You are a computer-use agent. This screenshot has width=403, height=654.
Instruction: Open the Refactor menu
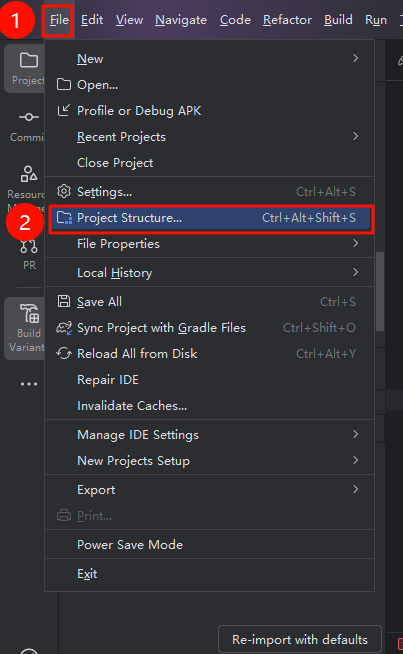click(x=287, y=20)
